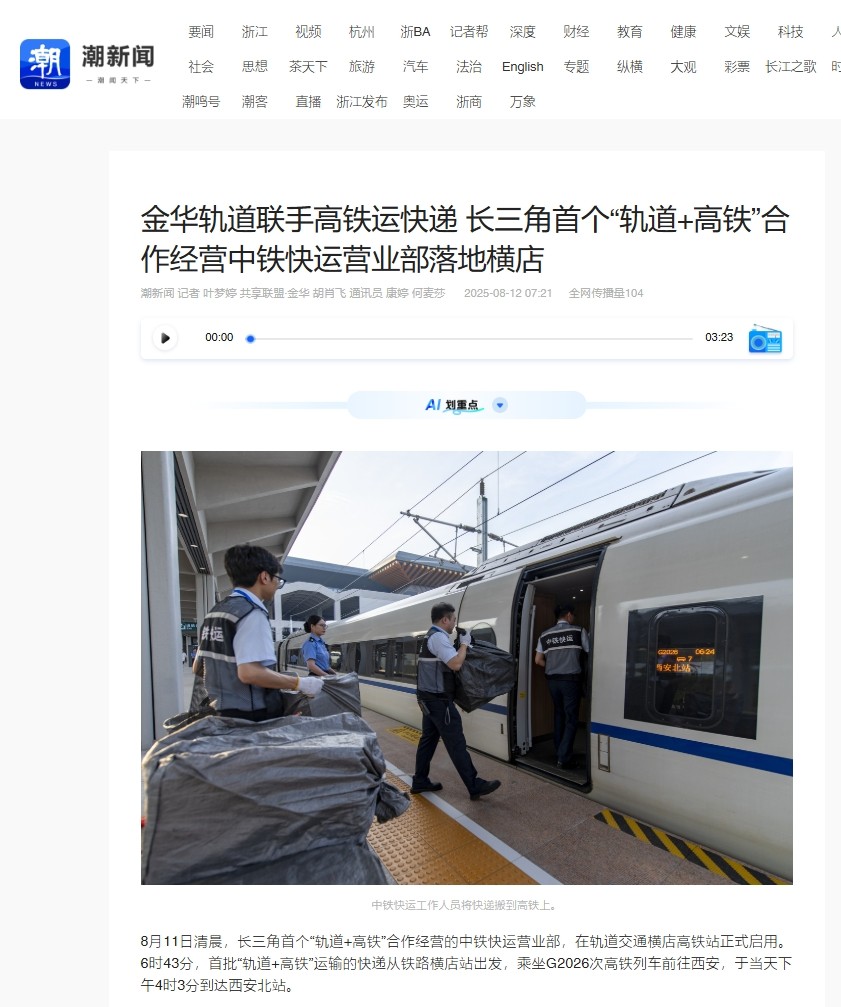Expand the AI 划重点 dropdown arrow
This screenshot has width=841, height=1007.
(x=499, y=405)
